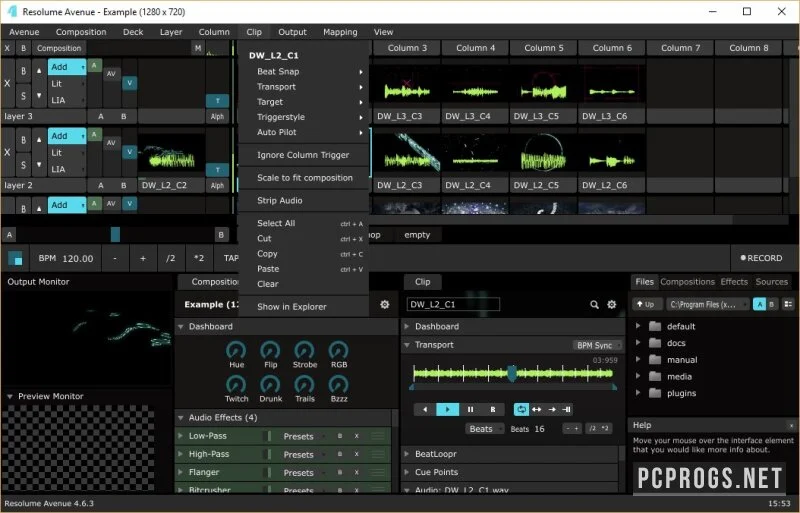800x513 pixels.
Task: Move layer 3 up with its arrow
Action: click(x=39, y=71)
